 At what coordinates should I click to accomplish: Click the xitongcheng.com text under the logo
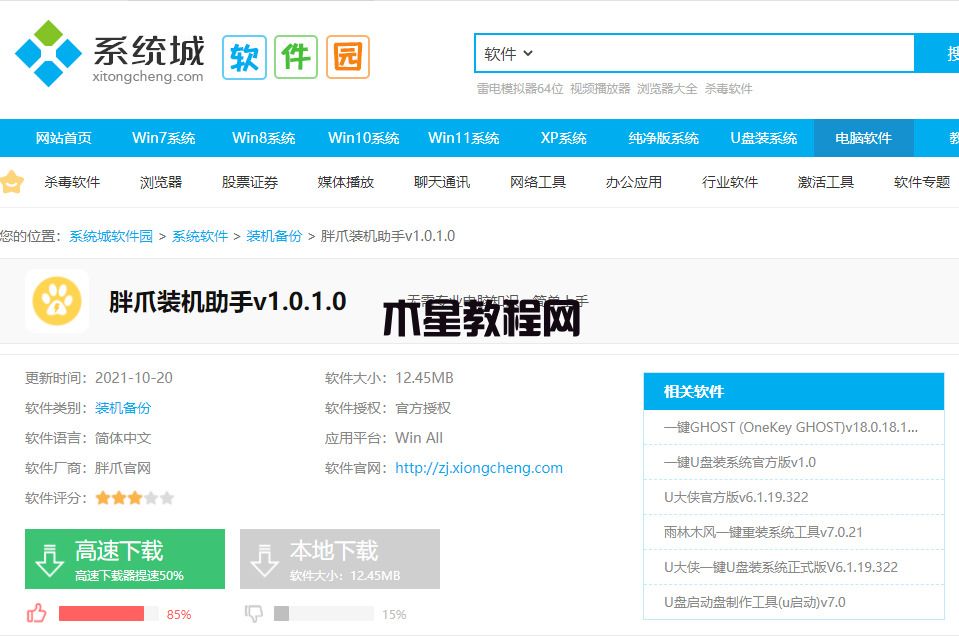(x=147, y=76)
